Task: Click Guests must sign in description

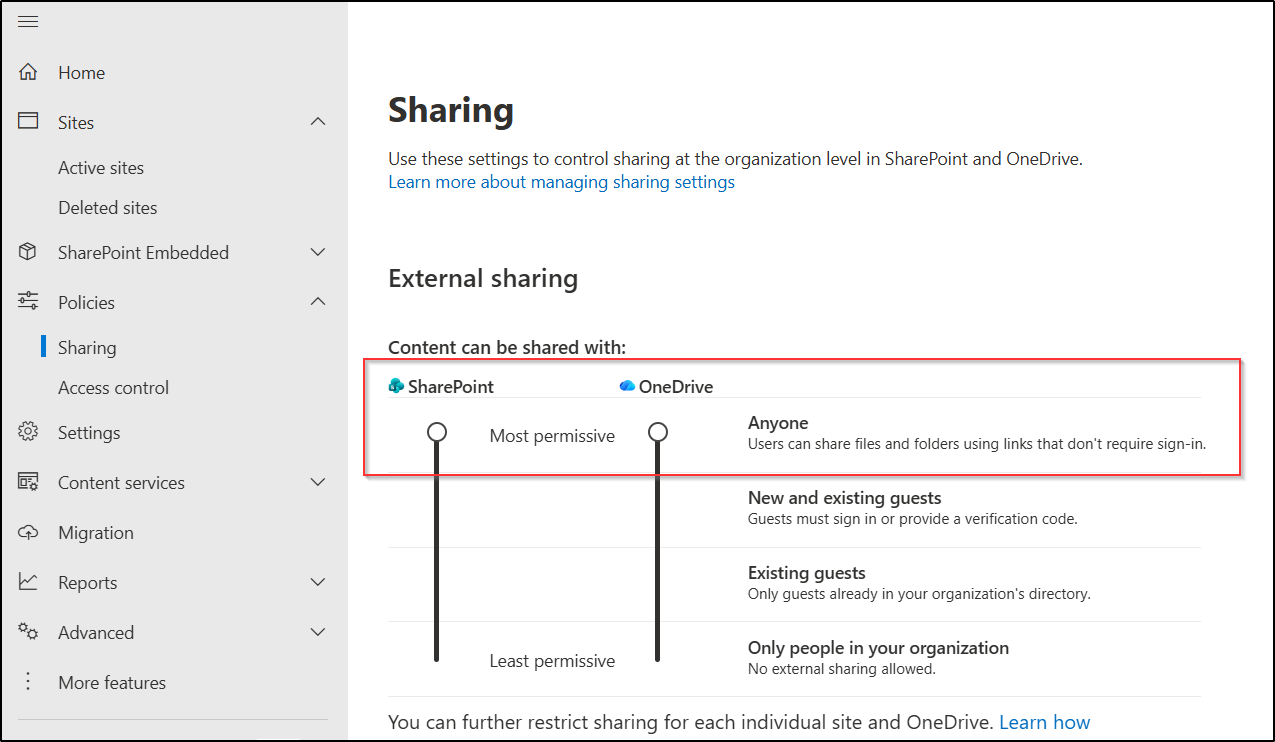Action: pyautogui.click(x=913, y=519)
